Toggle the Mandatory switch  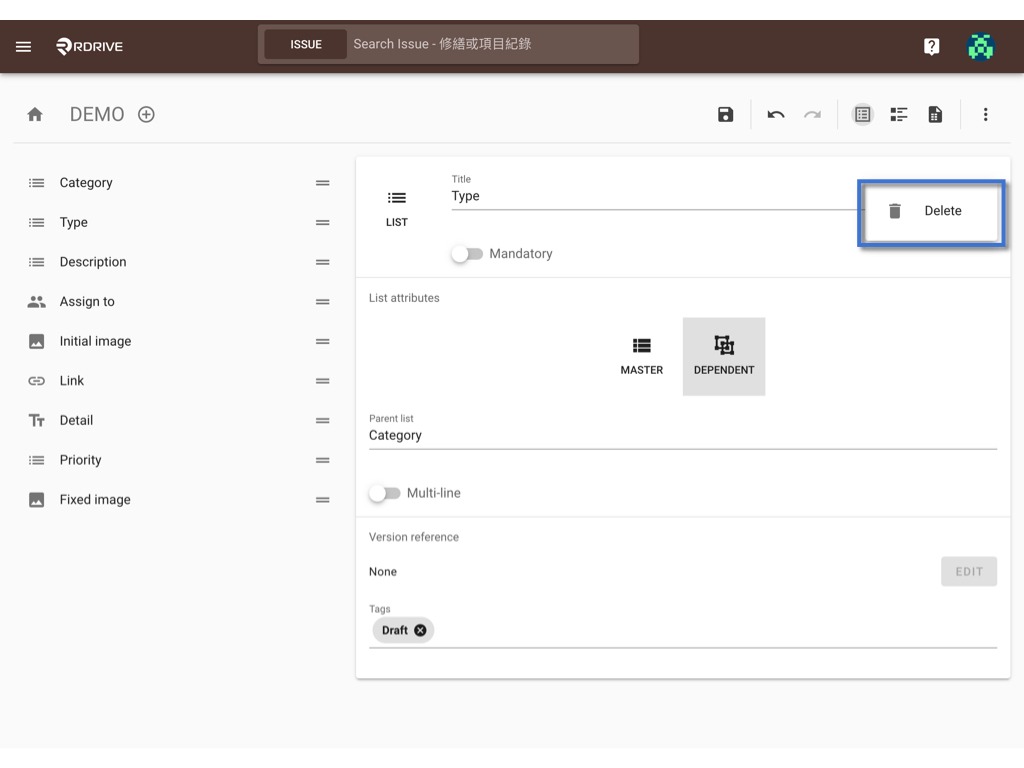[467, 254]
